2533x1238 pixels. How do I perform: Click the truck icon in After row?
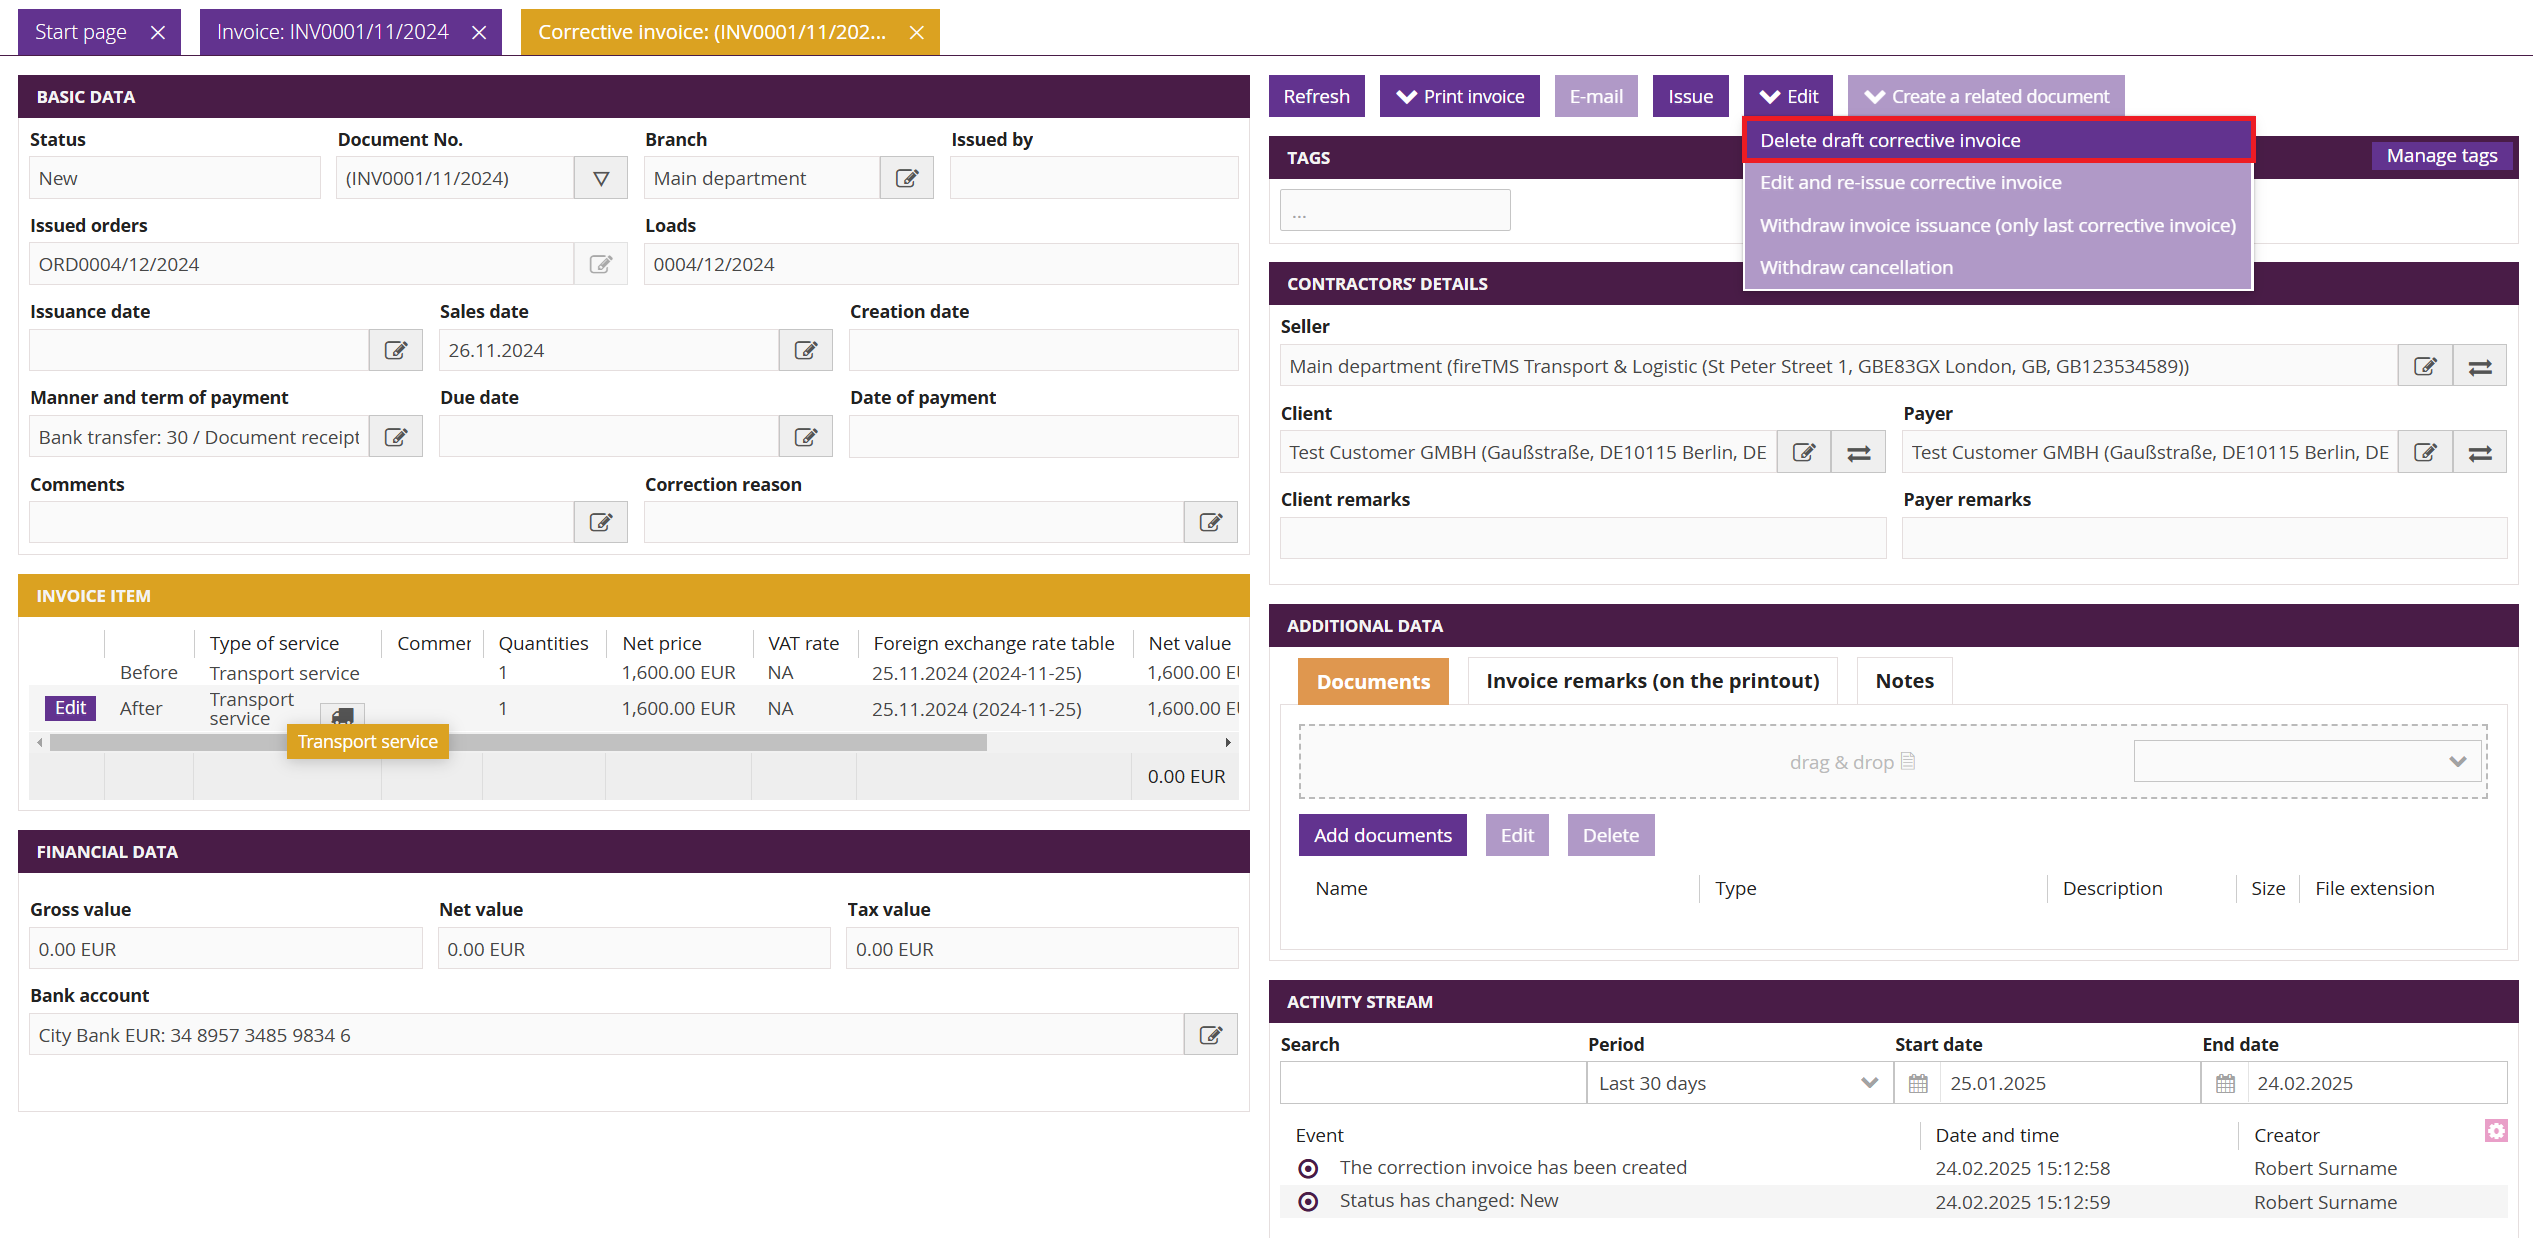point(342,715)
